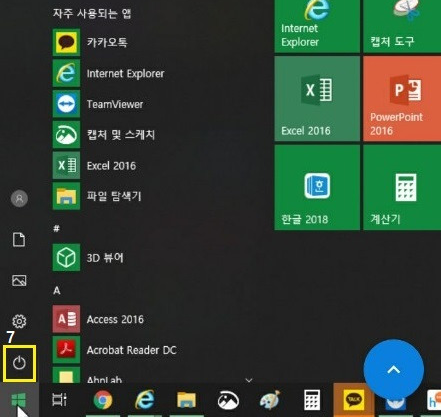Click the blue scroll-up round button
This screenshot has width=441, height=417.
394,370
